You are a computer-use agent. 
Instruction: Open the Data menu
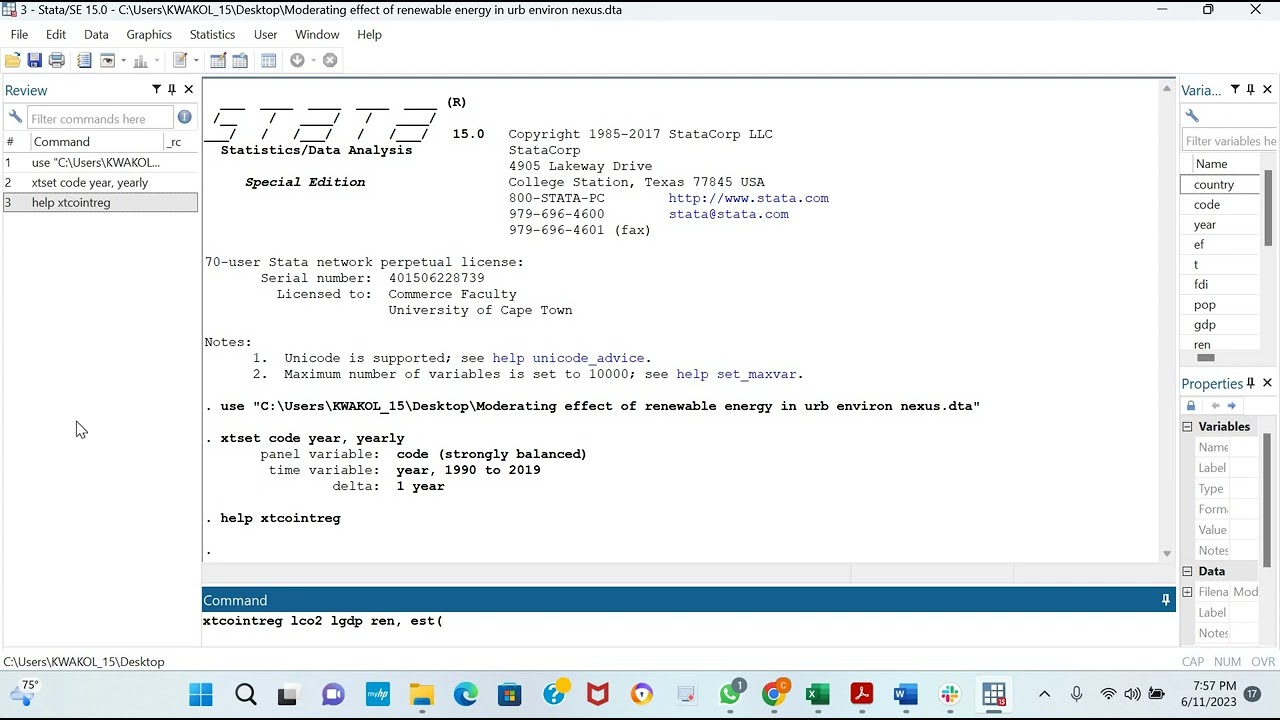[x=96, y=34]
